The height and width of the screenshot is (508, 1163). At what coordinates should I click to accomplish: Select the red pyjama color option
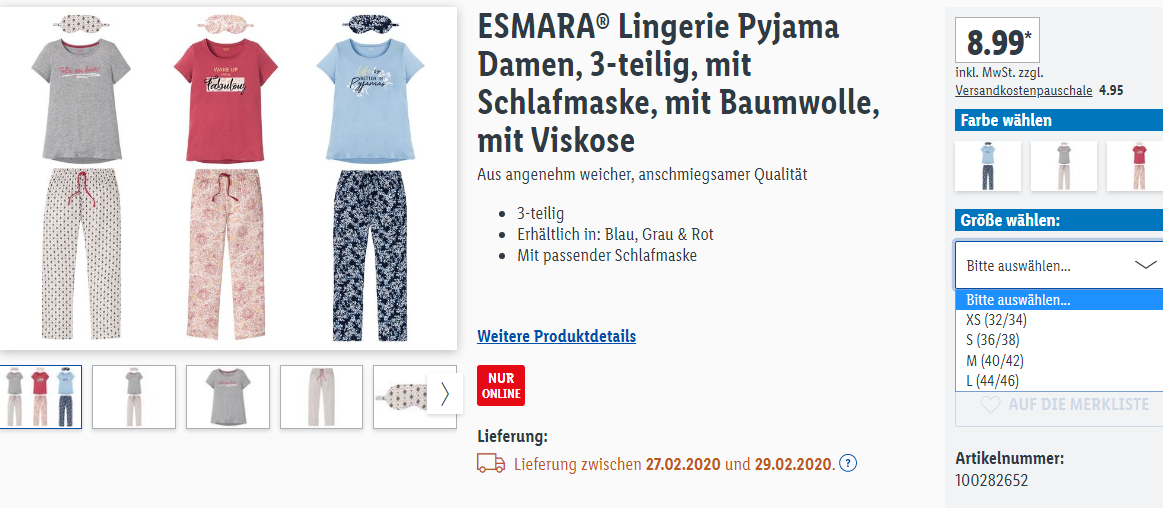pos(1135,166)
